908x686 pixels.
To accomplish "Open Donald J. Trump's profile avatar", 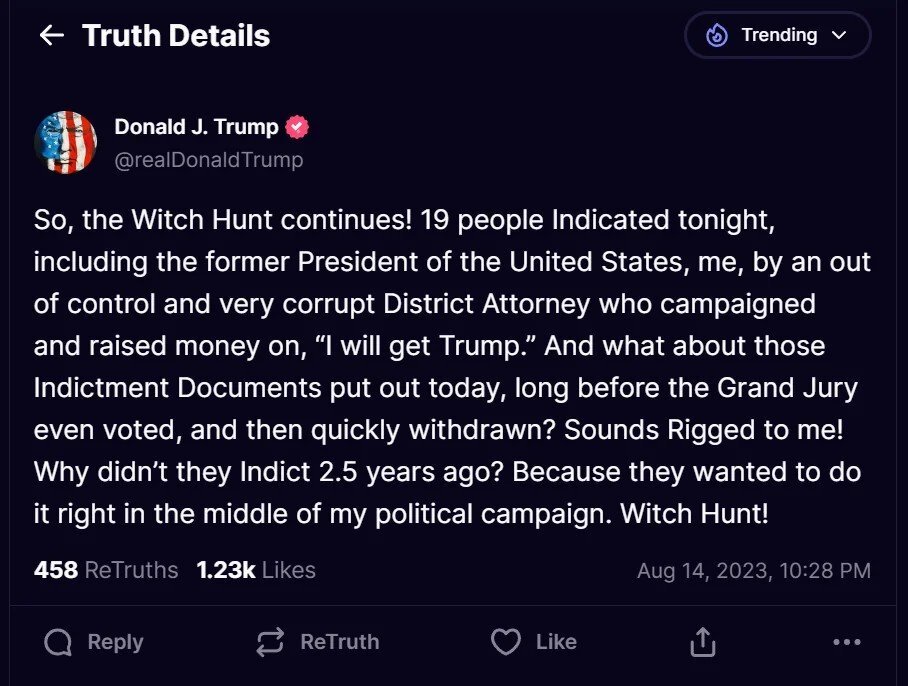I will point(66,142).
